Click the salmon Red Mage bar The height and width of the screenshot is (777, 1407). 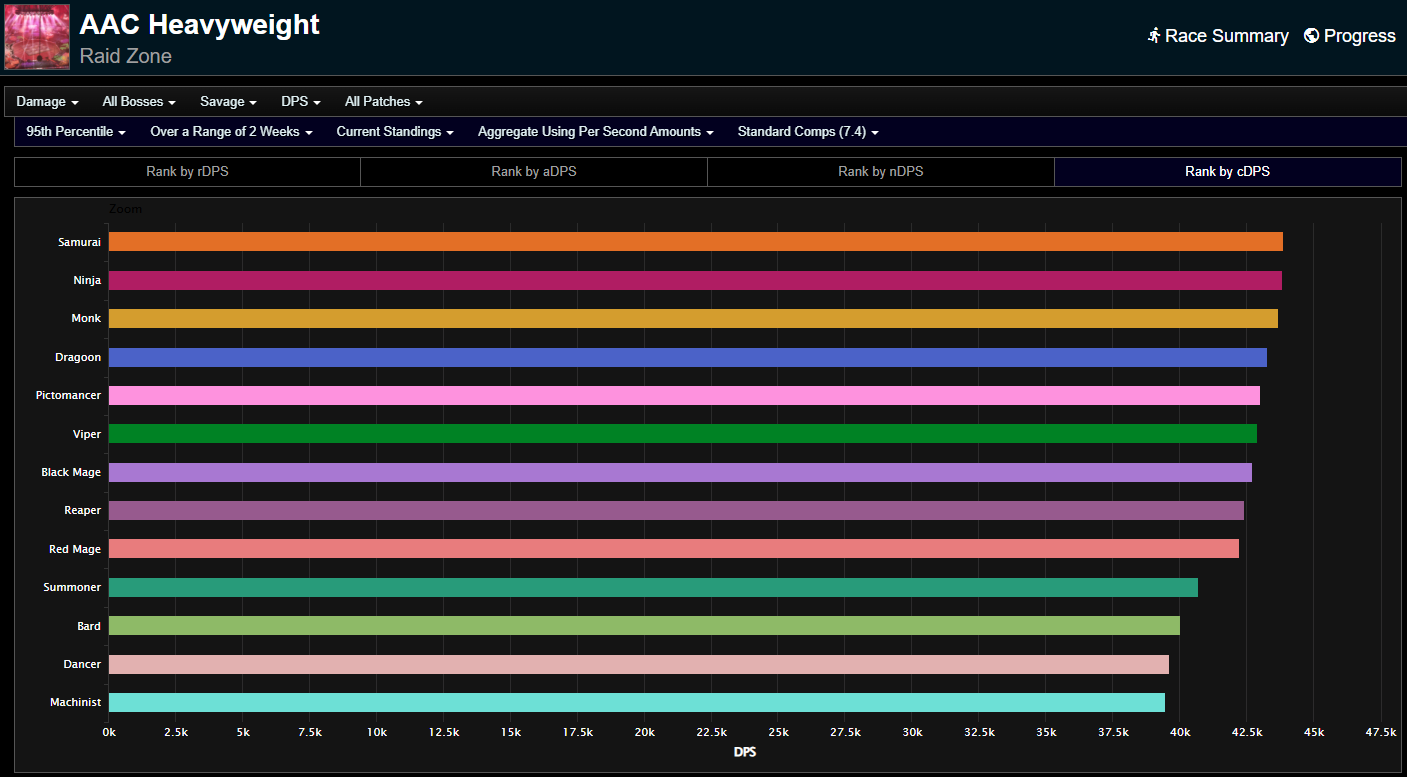pos(674,548)
